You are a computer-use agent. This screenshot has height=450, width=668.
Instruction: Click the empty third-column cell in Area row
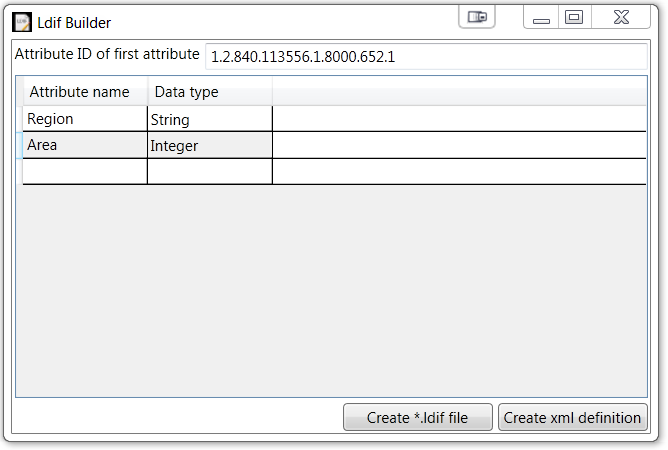pyautogui.click(x=459, y=145)
